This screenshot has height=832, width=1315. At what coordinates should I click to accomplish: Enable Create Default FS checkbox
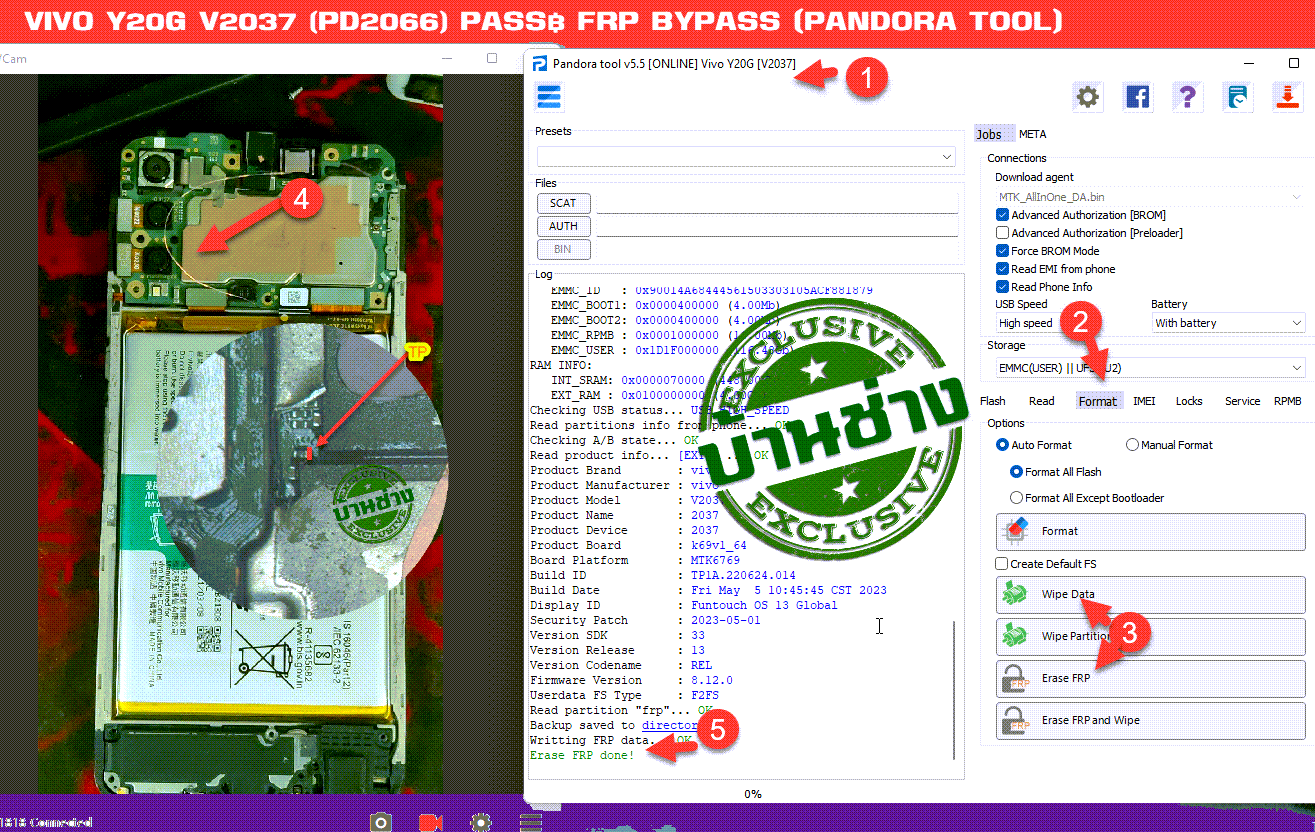point(1002,564)
